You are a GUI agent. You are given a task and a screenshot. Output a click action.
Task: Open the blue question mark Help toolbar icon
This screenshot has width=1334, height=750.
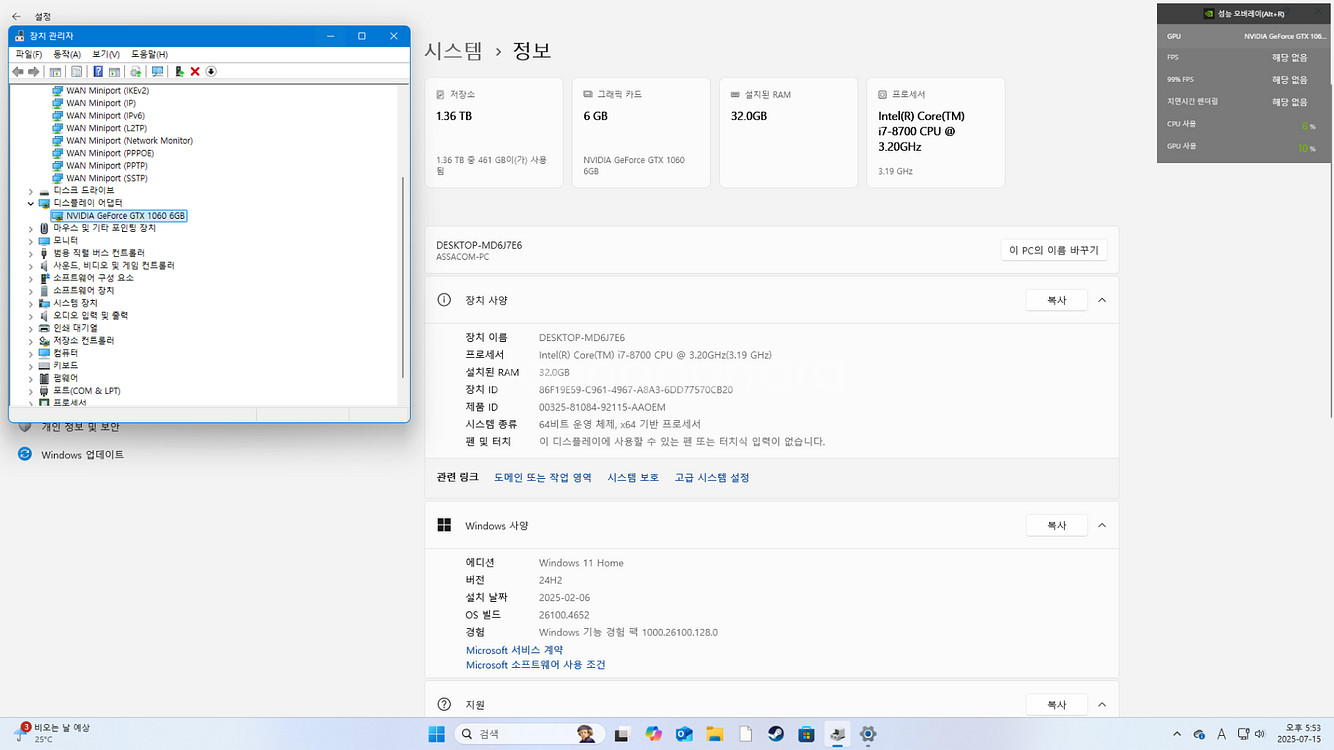98,72
